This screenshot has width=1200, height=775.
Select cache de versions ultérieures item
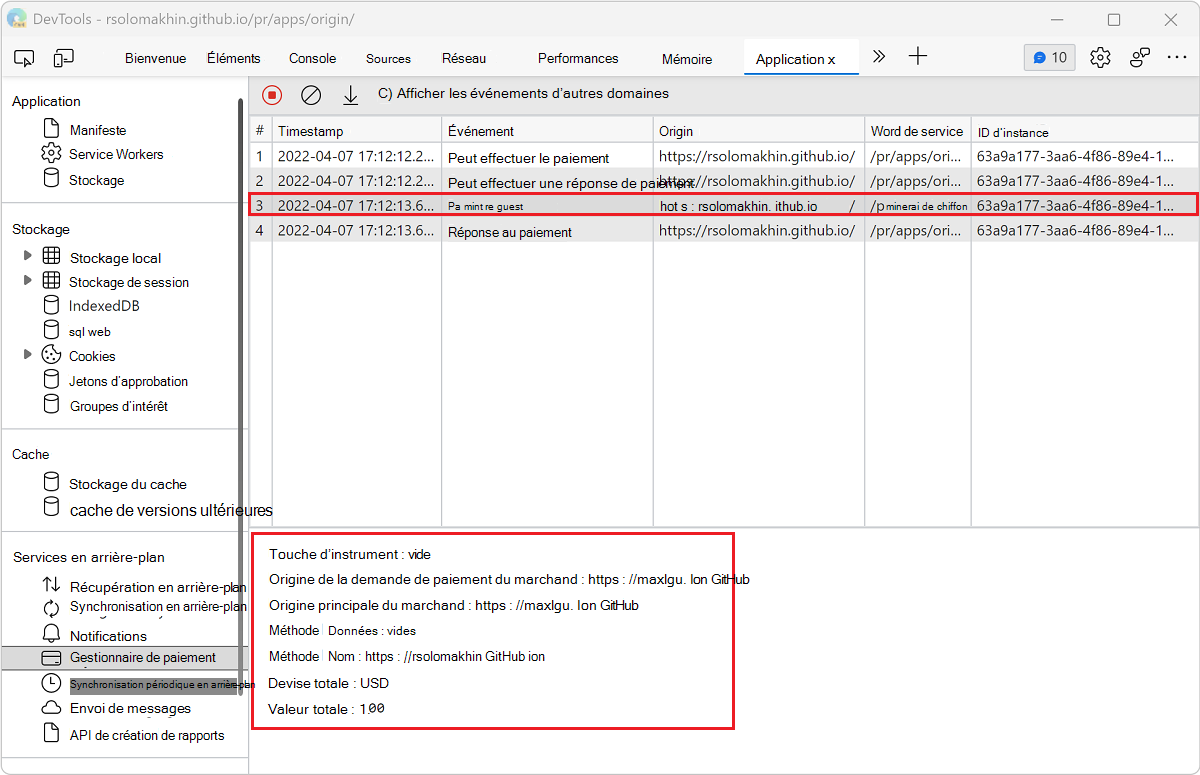pos(171,510)
